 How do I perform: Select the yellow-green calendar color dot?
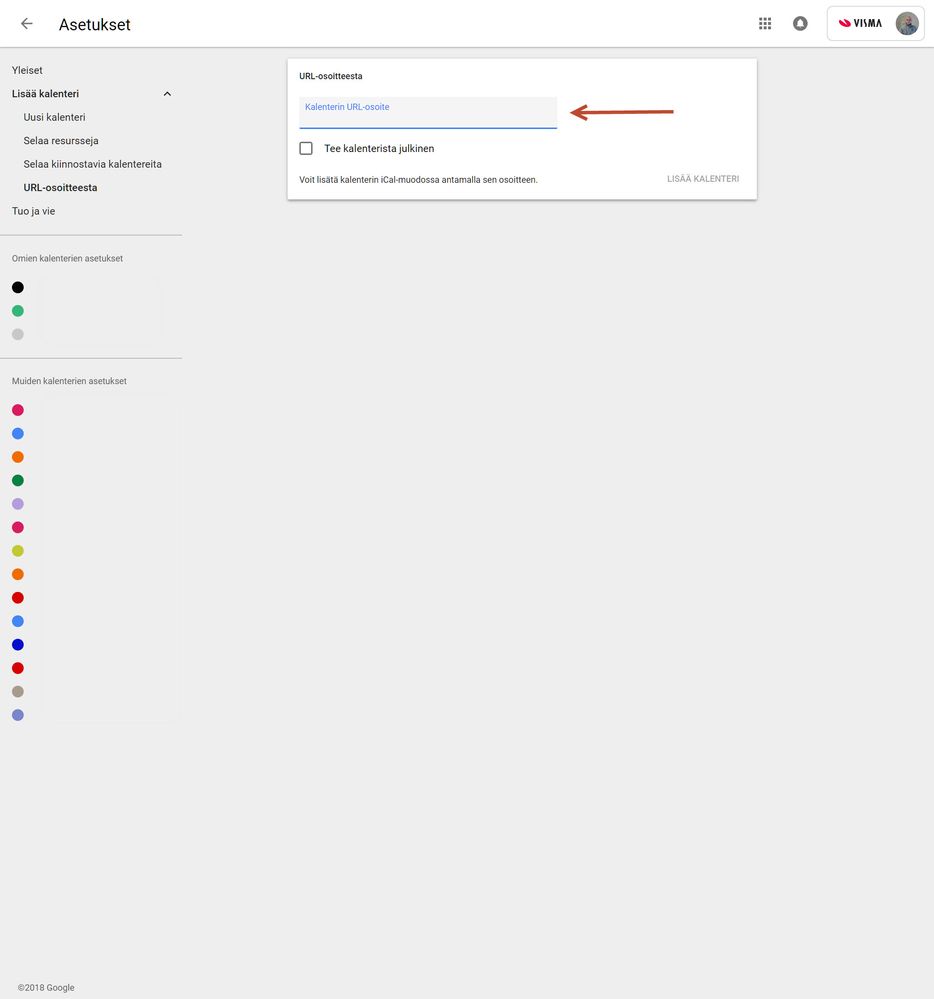tap(18, 550)
